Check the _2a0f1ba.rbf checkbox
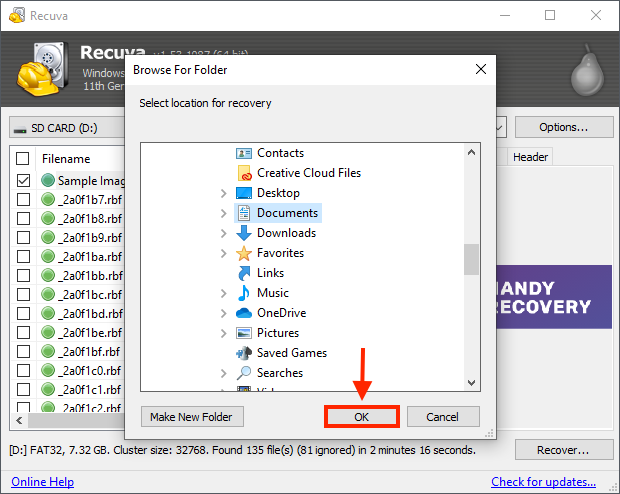Screen dimensions: 620x494 [23, 256]
